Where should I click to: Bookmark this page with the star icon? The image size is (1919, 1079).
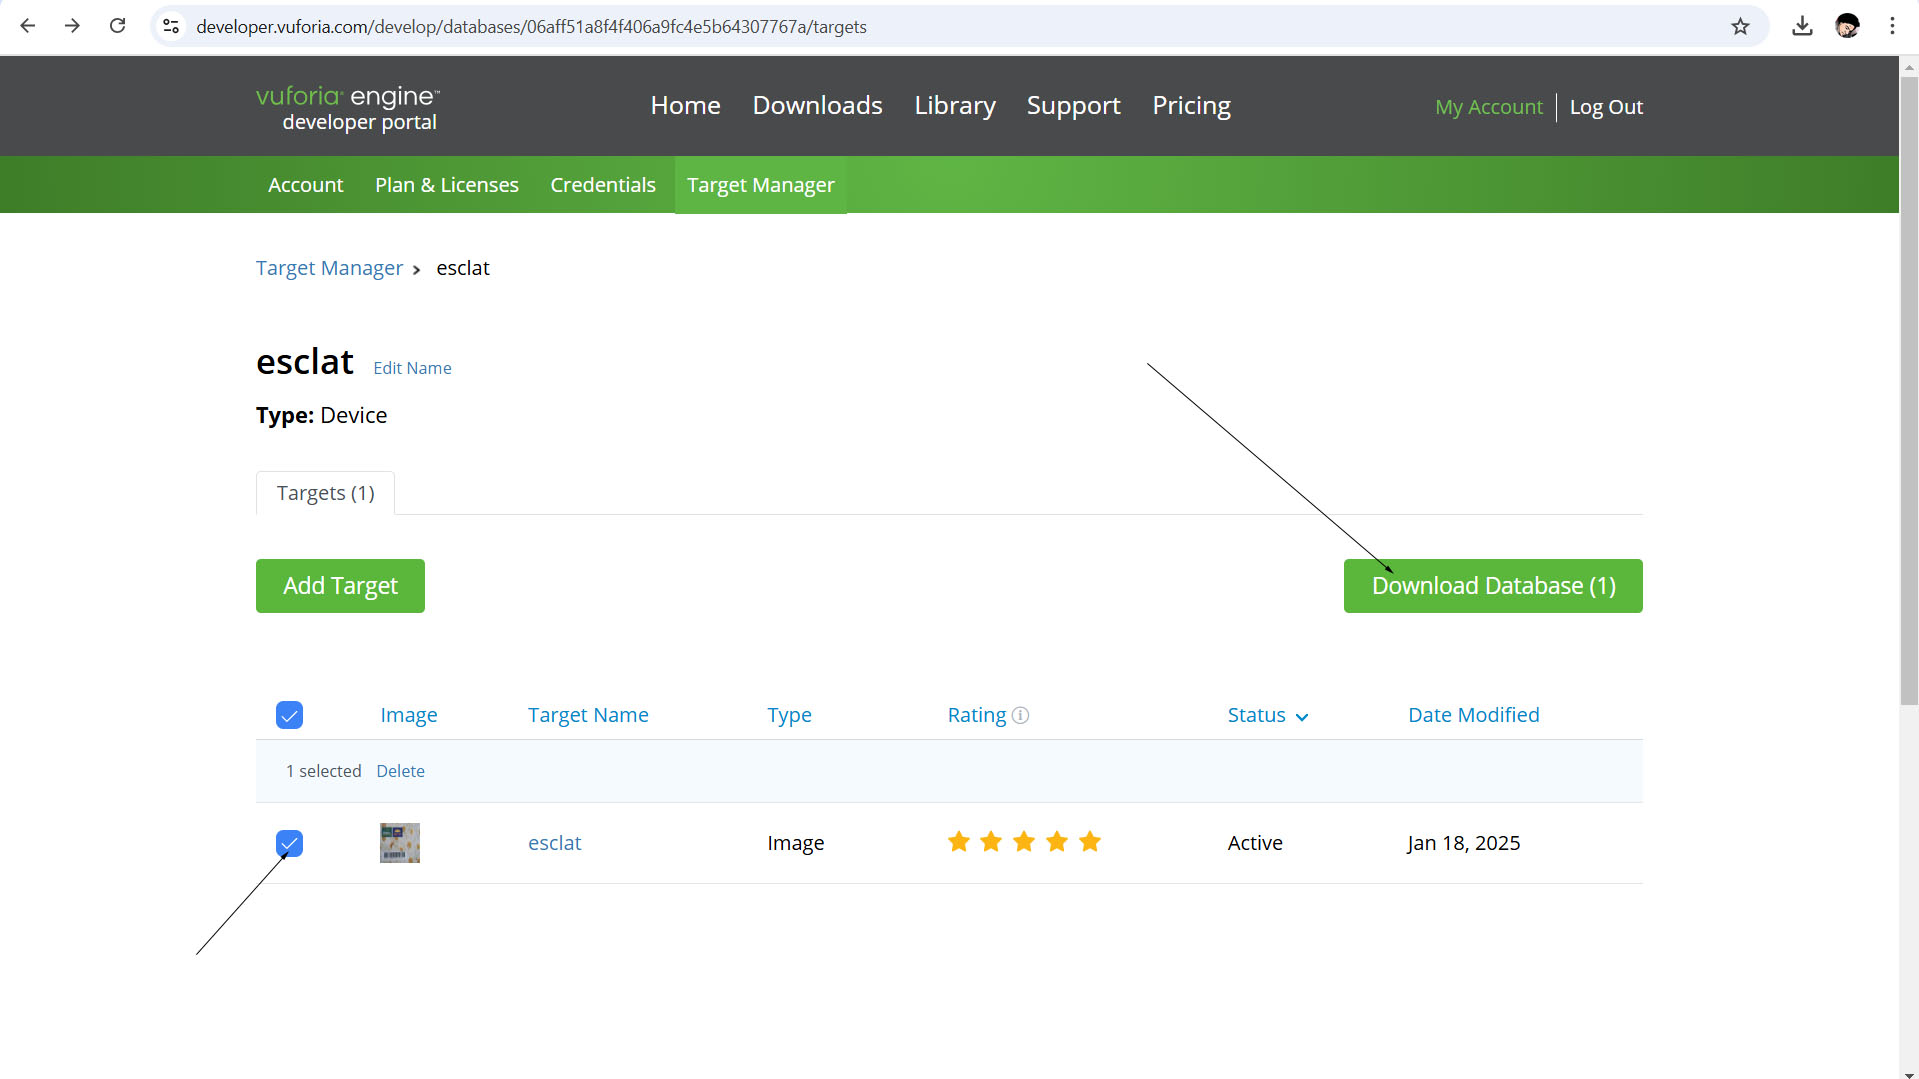pyautogui.click(x=1740, y=26)
